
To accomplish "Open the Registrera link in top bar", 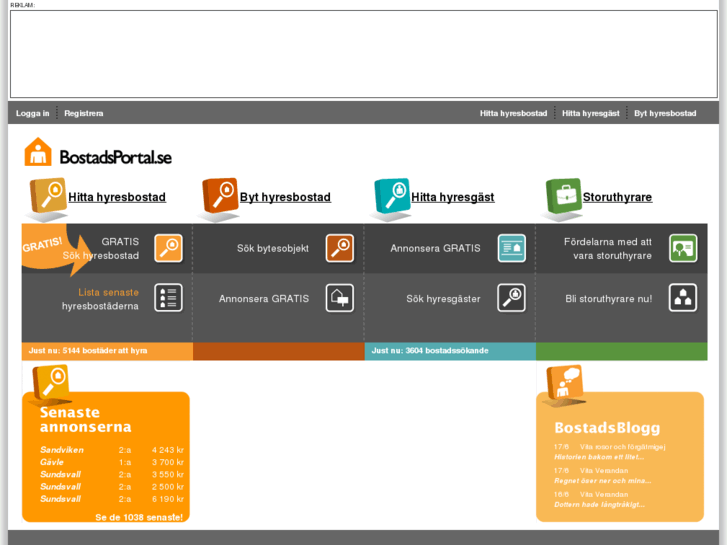I will click(x=83, y=113).
